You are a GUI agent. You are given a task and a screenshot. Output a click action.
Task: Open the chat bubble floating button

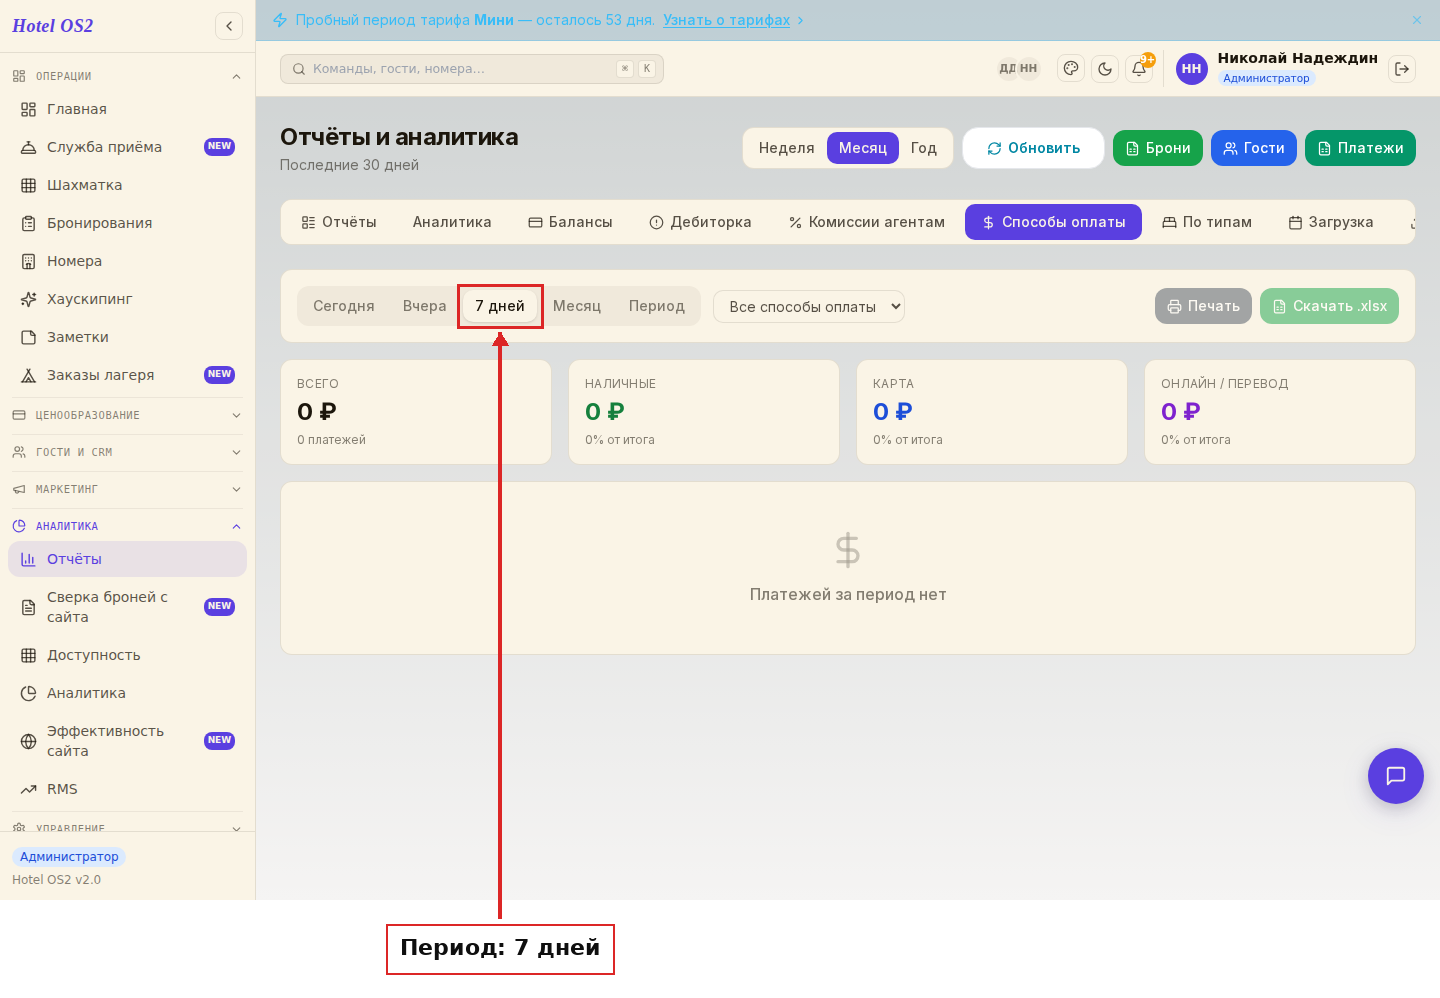[1396, 776]
